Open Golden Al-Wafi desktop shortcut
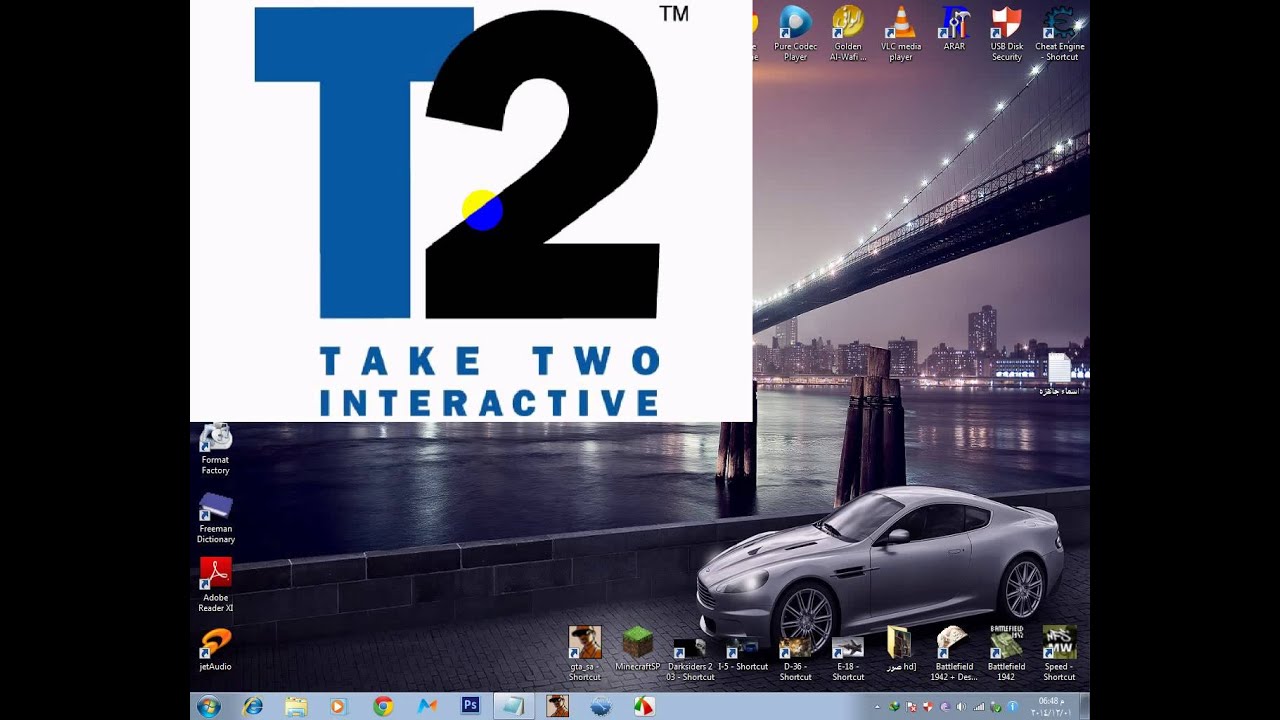 (847, 32)
